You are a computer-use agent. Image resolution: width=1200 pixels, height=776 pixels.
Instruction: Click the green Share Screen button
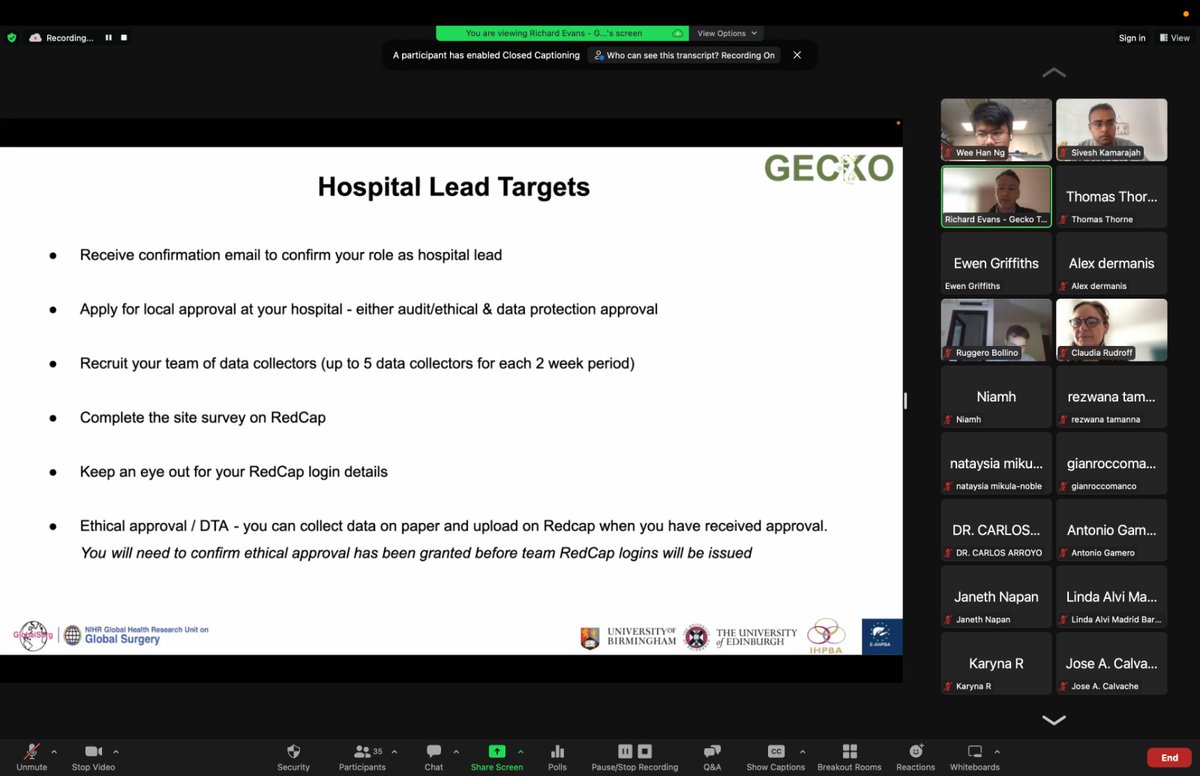[496, 756]
